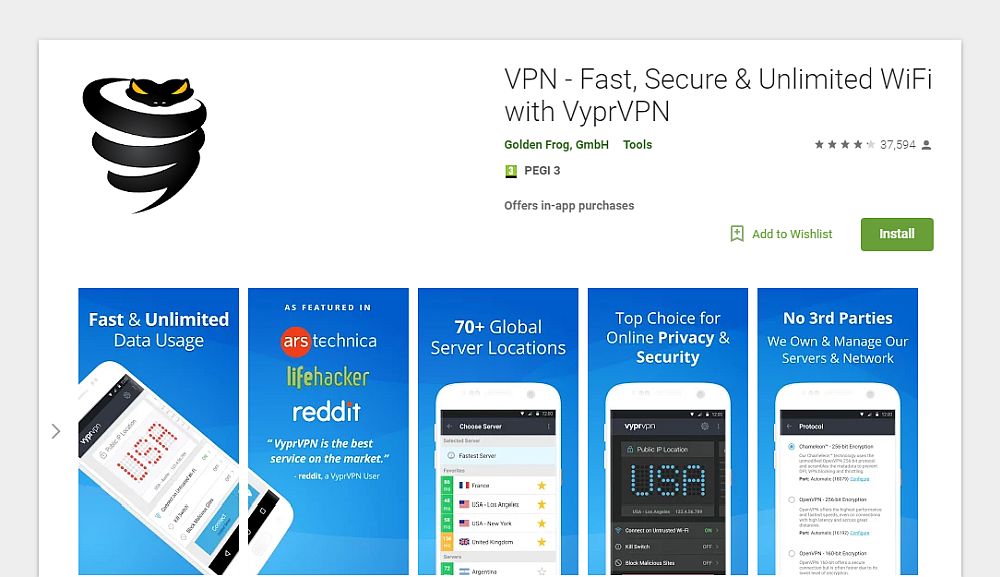Click the person icon beside the ratings count

click(x=927, y=145)
